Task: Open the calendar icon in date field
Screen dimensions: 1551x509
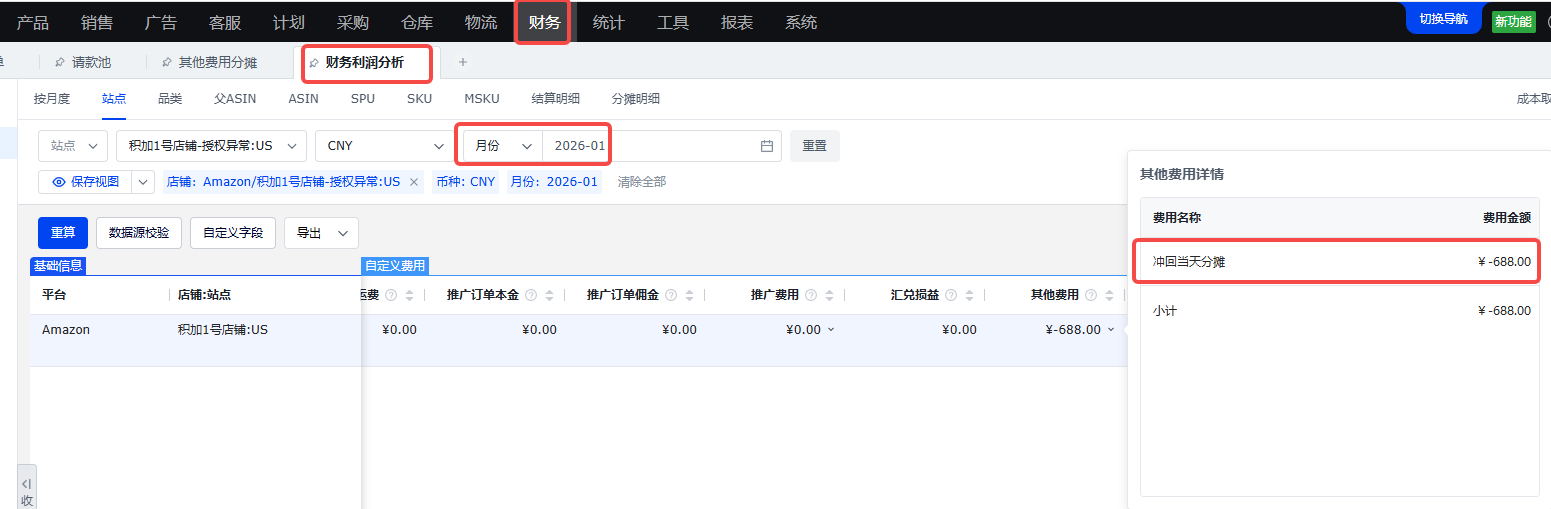Action: pos(767,146)
